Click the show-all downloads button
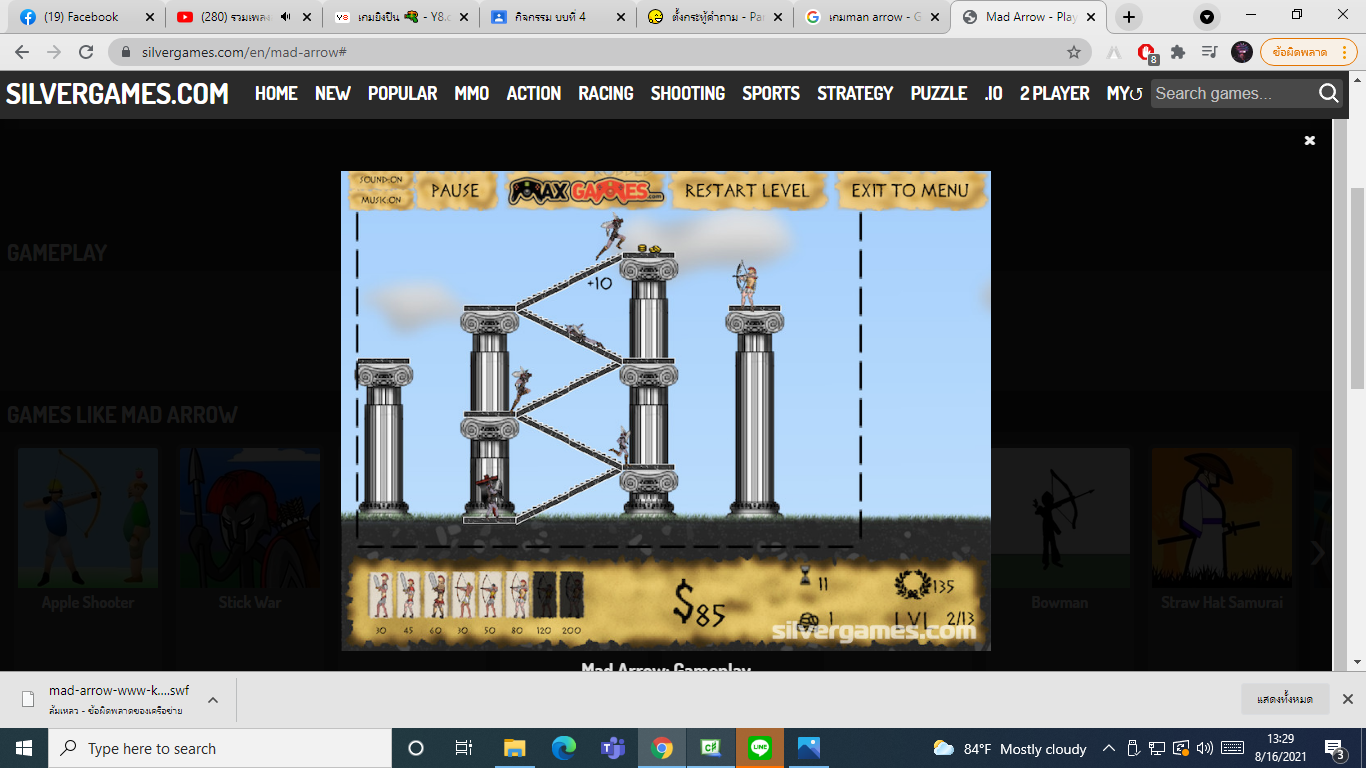Screen dimensions: 1366x768 pos(1285,699)
